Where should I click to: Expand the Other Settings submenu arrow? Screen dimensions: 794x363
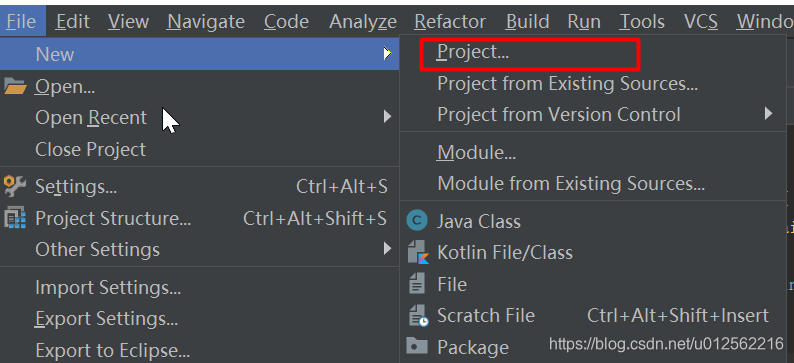(387, 249)
